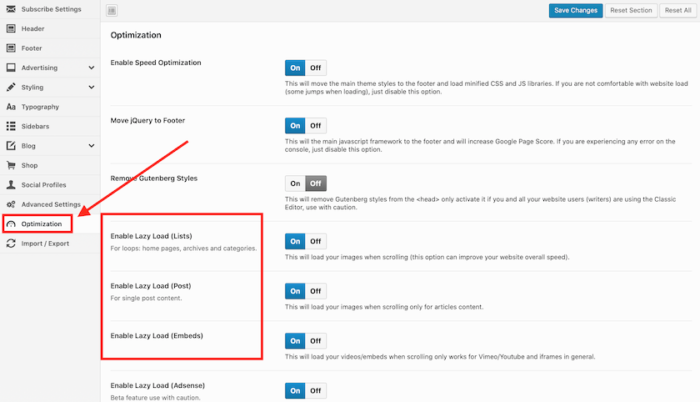Expand the Styling submenu chevron
This screenshot has height=402, width=700.
pos(92,87)
